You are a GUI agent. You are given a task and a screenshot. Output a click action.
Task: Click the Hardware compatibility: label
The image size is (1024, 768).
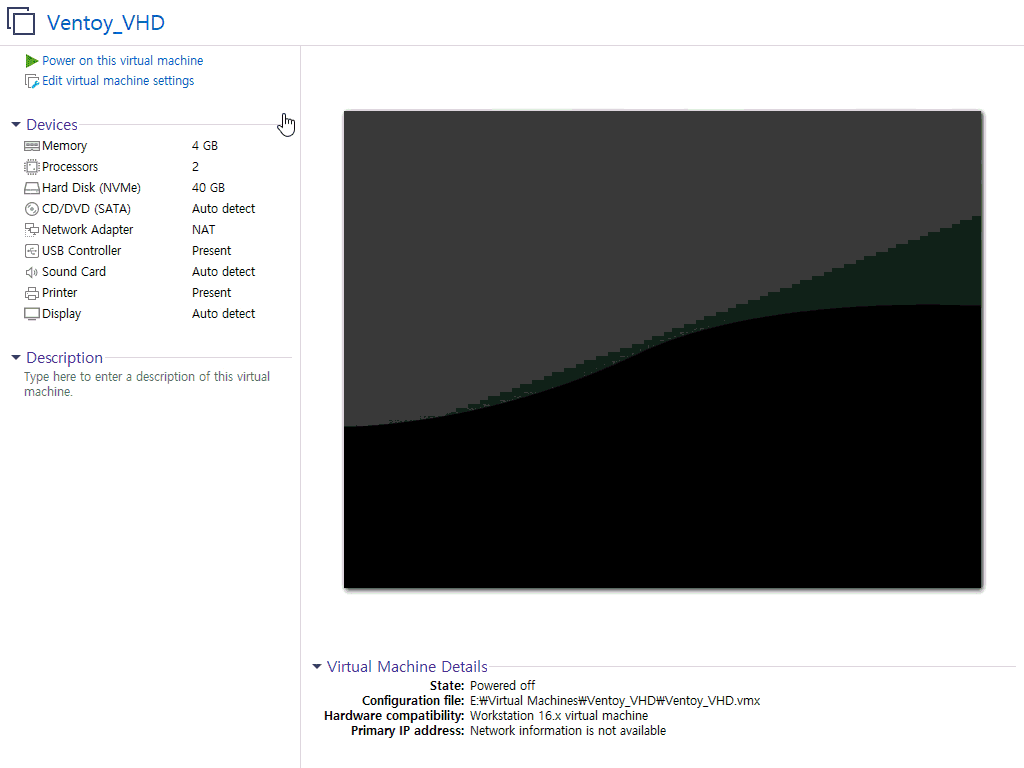coord(394,716)
